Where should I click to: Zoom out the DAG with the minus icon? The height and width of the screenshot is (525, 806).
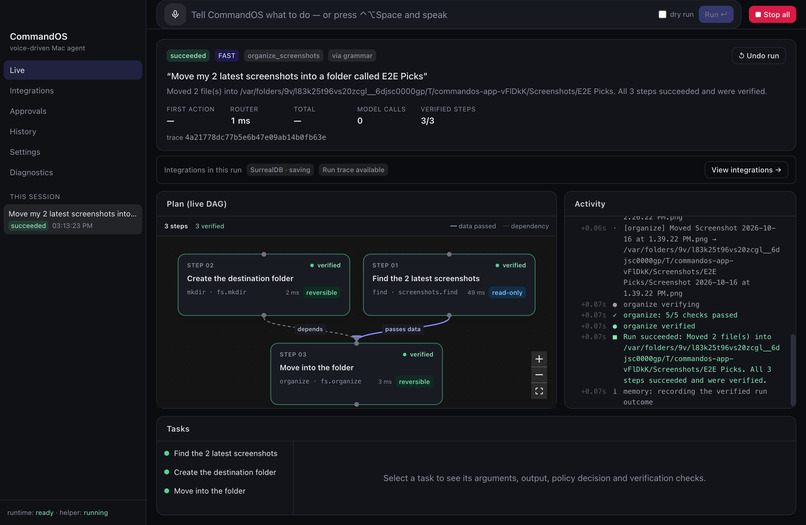539,375
